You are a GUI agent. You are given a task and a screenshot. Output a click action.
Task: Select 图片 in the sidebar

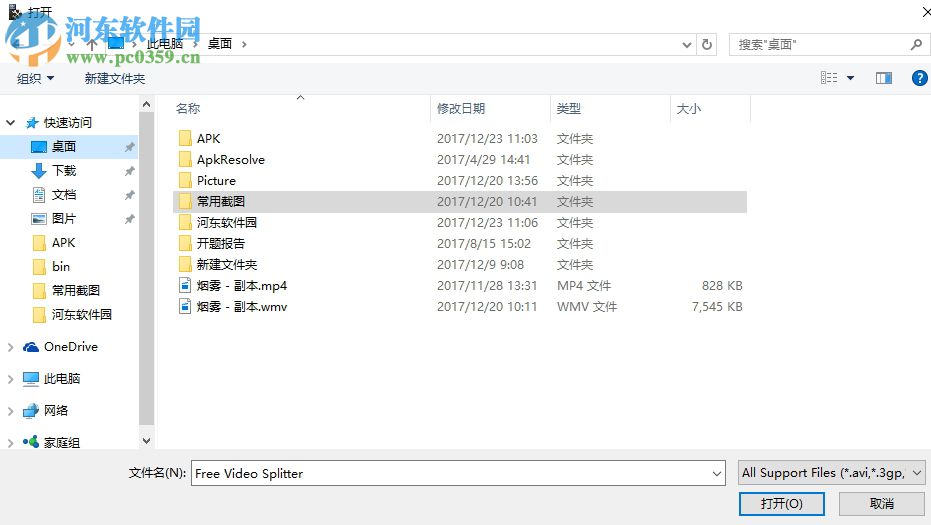(64, 219)
